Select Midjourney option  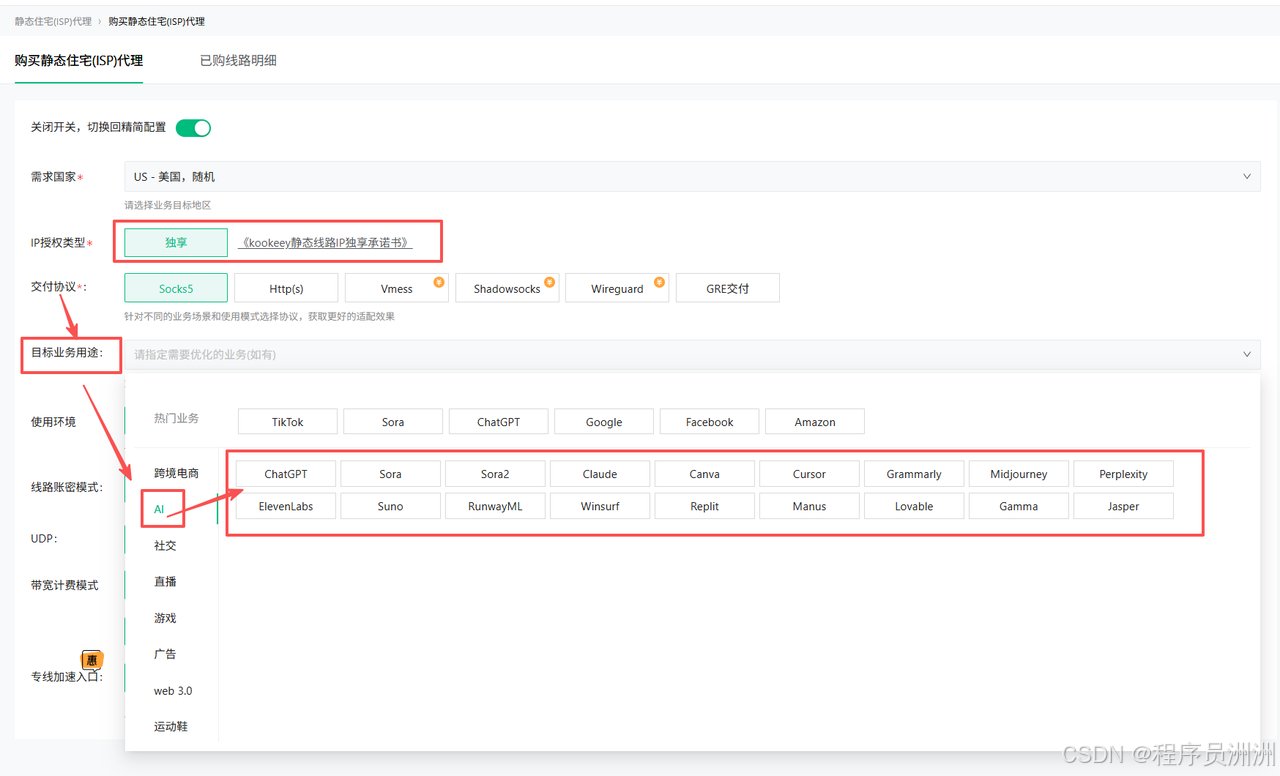(1019, 473)
